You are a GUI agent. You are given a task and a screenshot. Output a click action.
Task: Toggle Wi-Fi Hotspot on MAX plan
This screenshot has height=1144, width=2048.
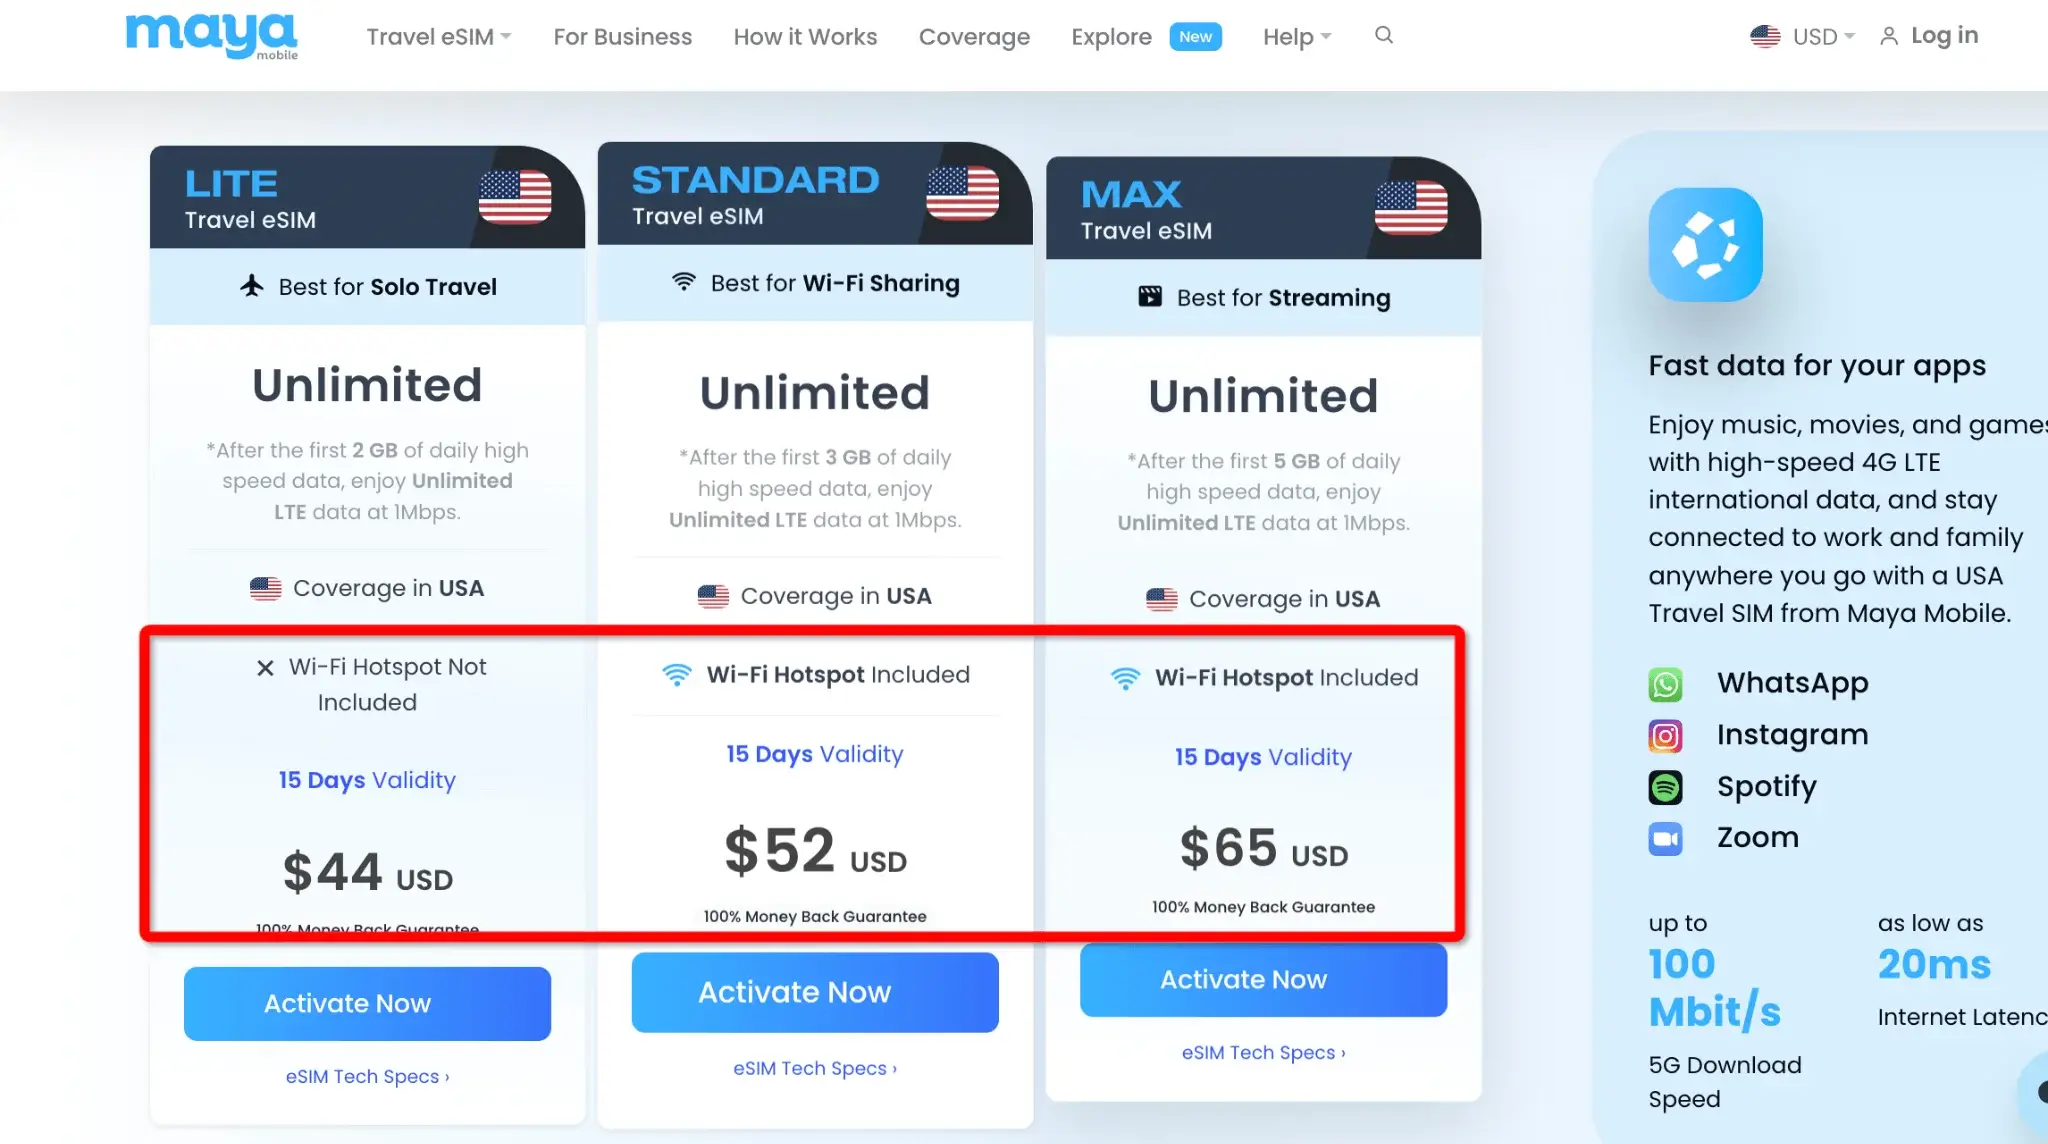1263,677
